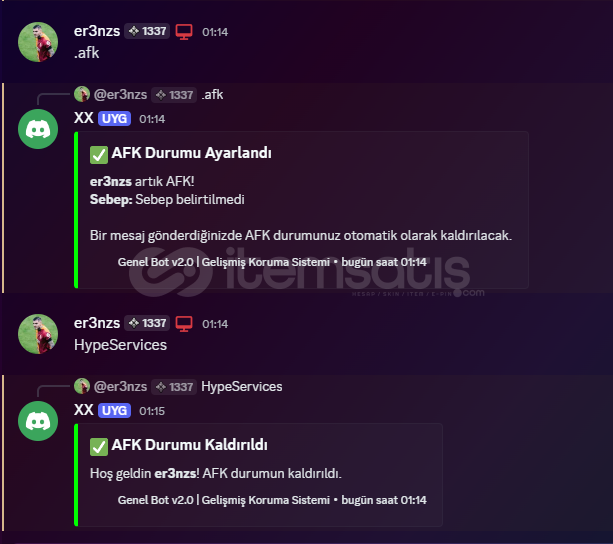
Task: Click the green checkmark by AFK Durumu Kaldırıldı
Action: point(99,447)
